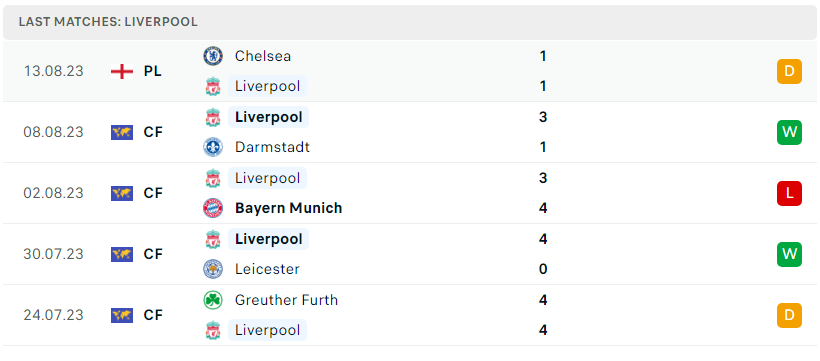Click the Greuther Furth clover crest
This screenshot has width=820, height=361.
tap(213, 300)
